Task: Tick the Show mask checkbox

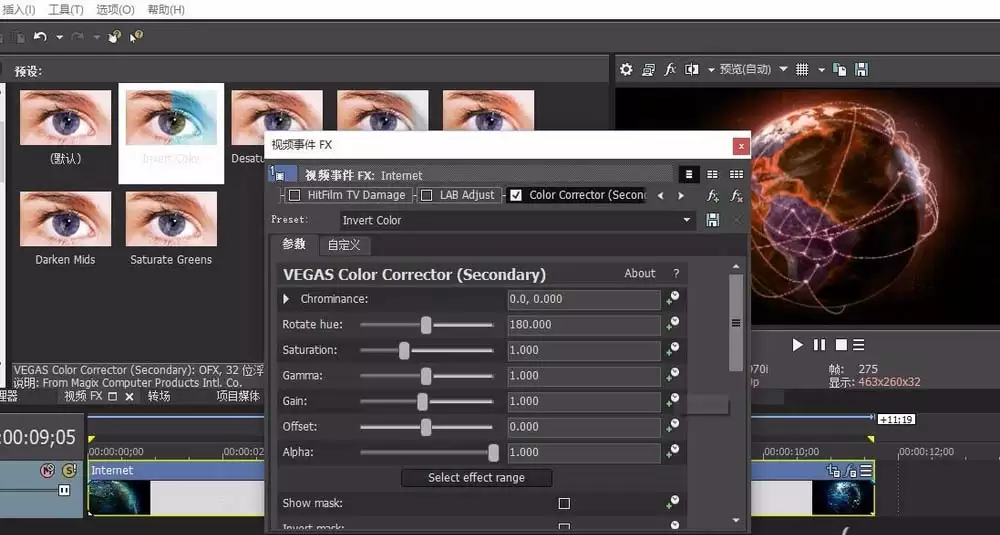Action: pos(564,503)
